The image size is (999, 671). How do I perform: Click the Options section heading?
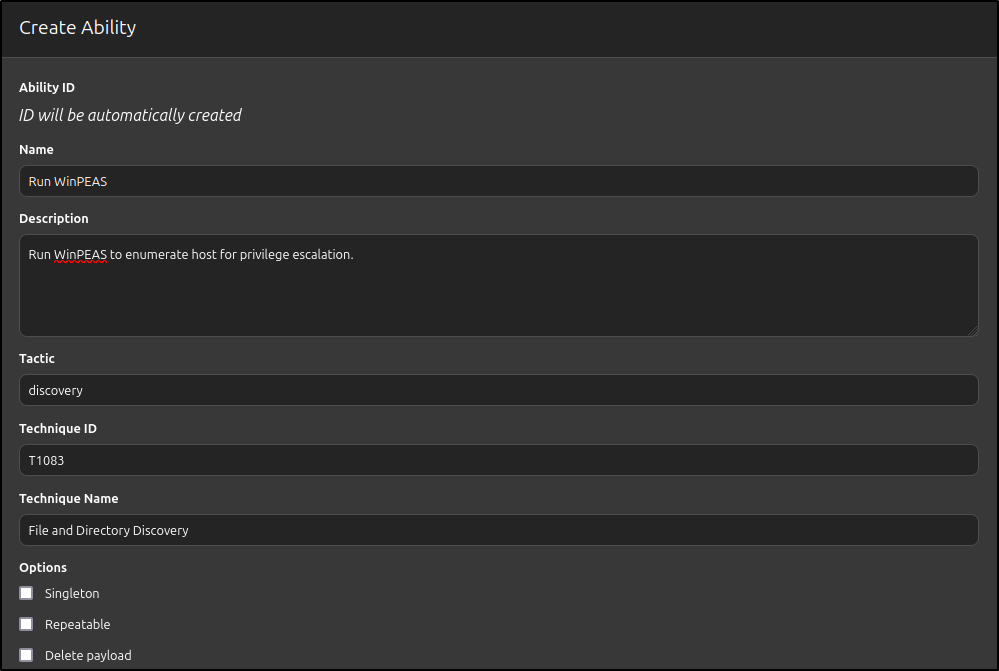coord(43,568)
